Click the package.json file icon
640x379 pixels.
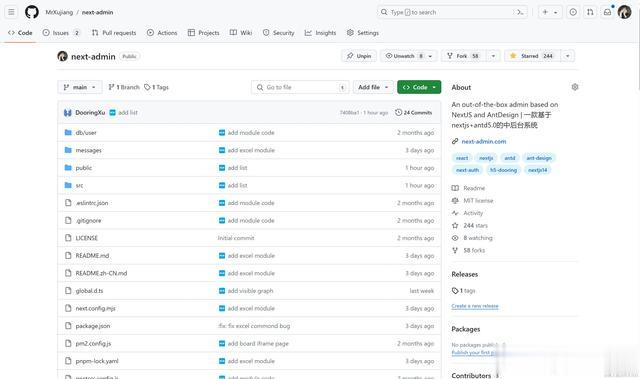click(x=68, y=326)
